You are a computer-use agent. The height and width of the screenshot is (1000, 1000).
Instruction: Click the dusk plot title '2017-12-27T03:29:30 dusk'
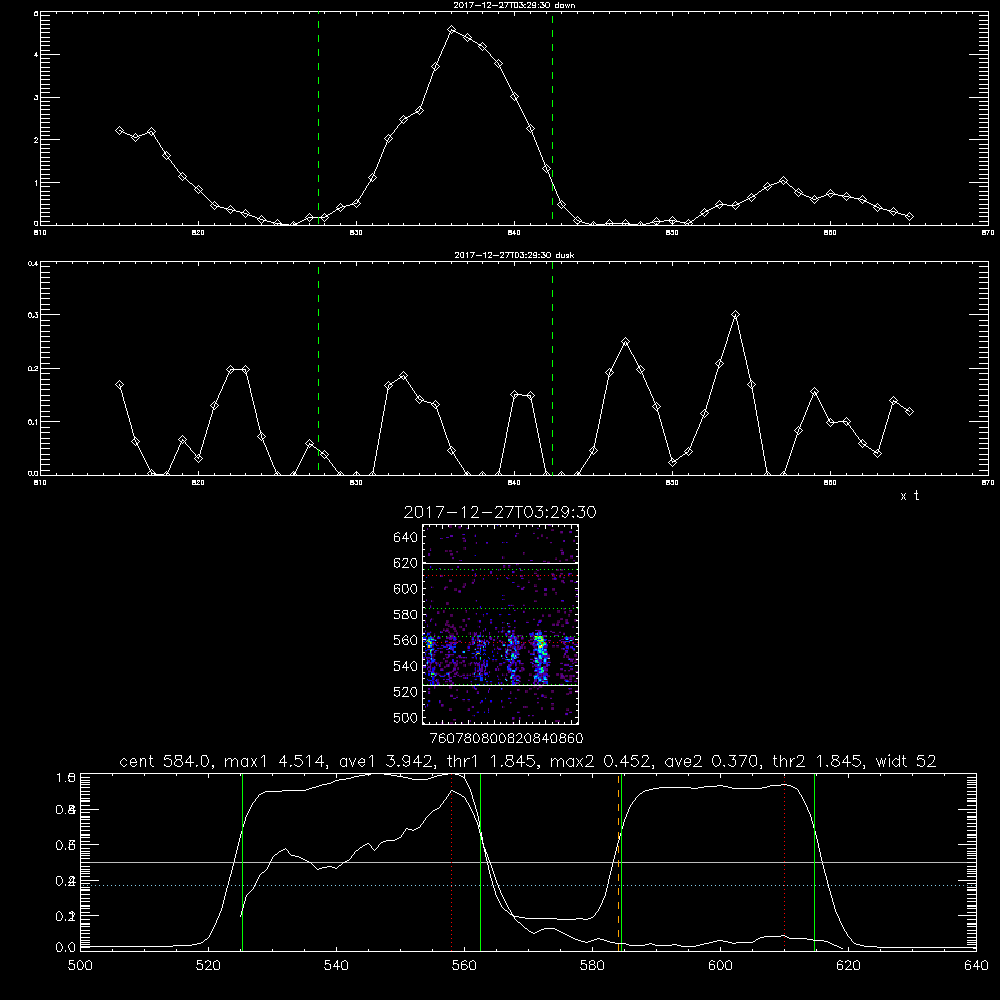pyautogui.click(x=514, y=255)
